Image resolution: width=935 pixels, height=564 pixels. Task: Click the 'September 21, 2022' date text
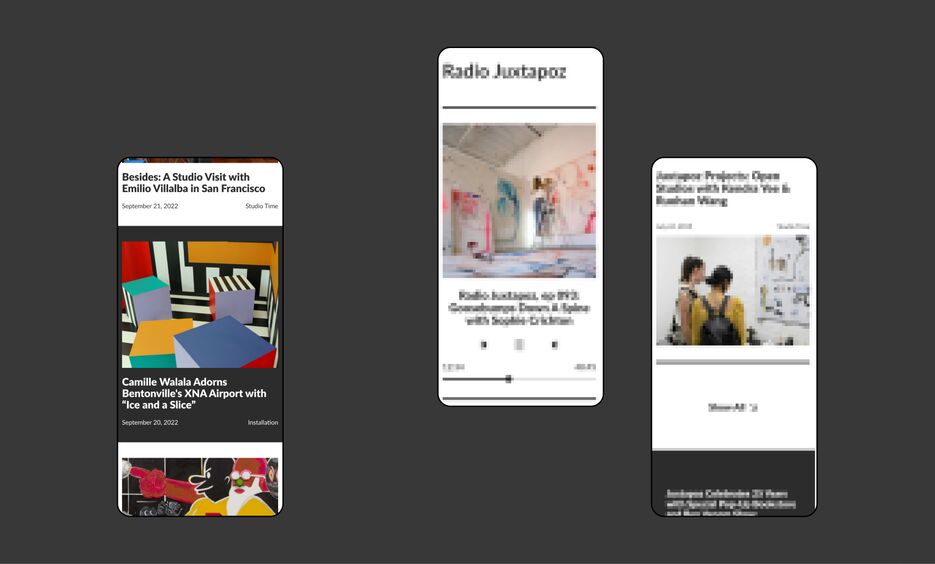(x=150, y=206)
